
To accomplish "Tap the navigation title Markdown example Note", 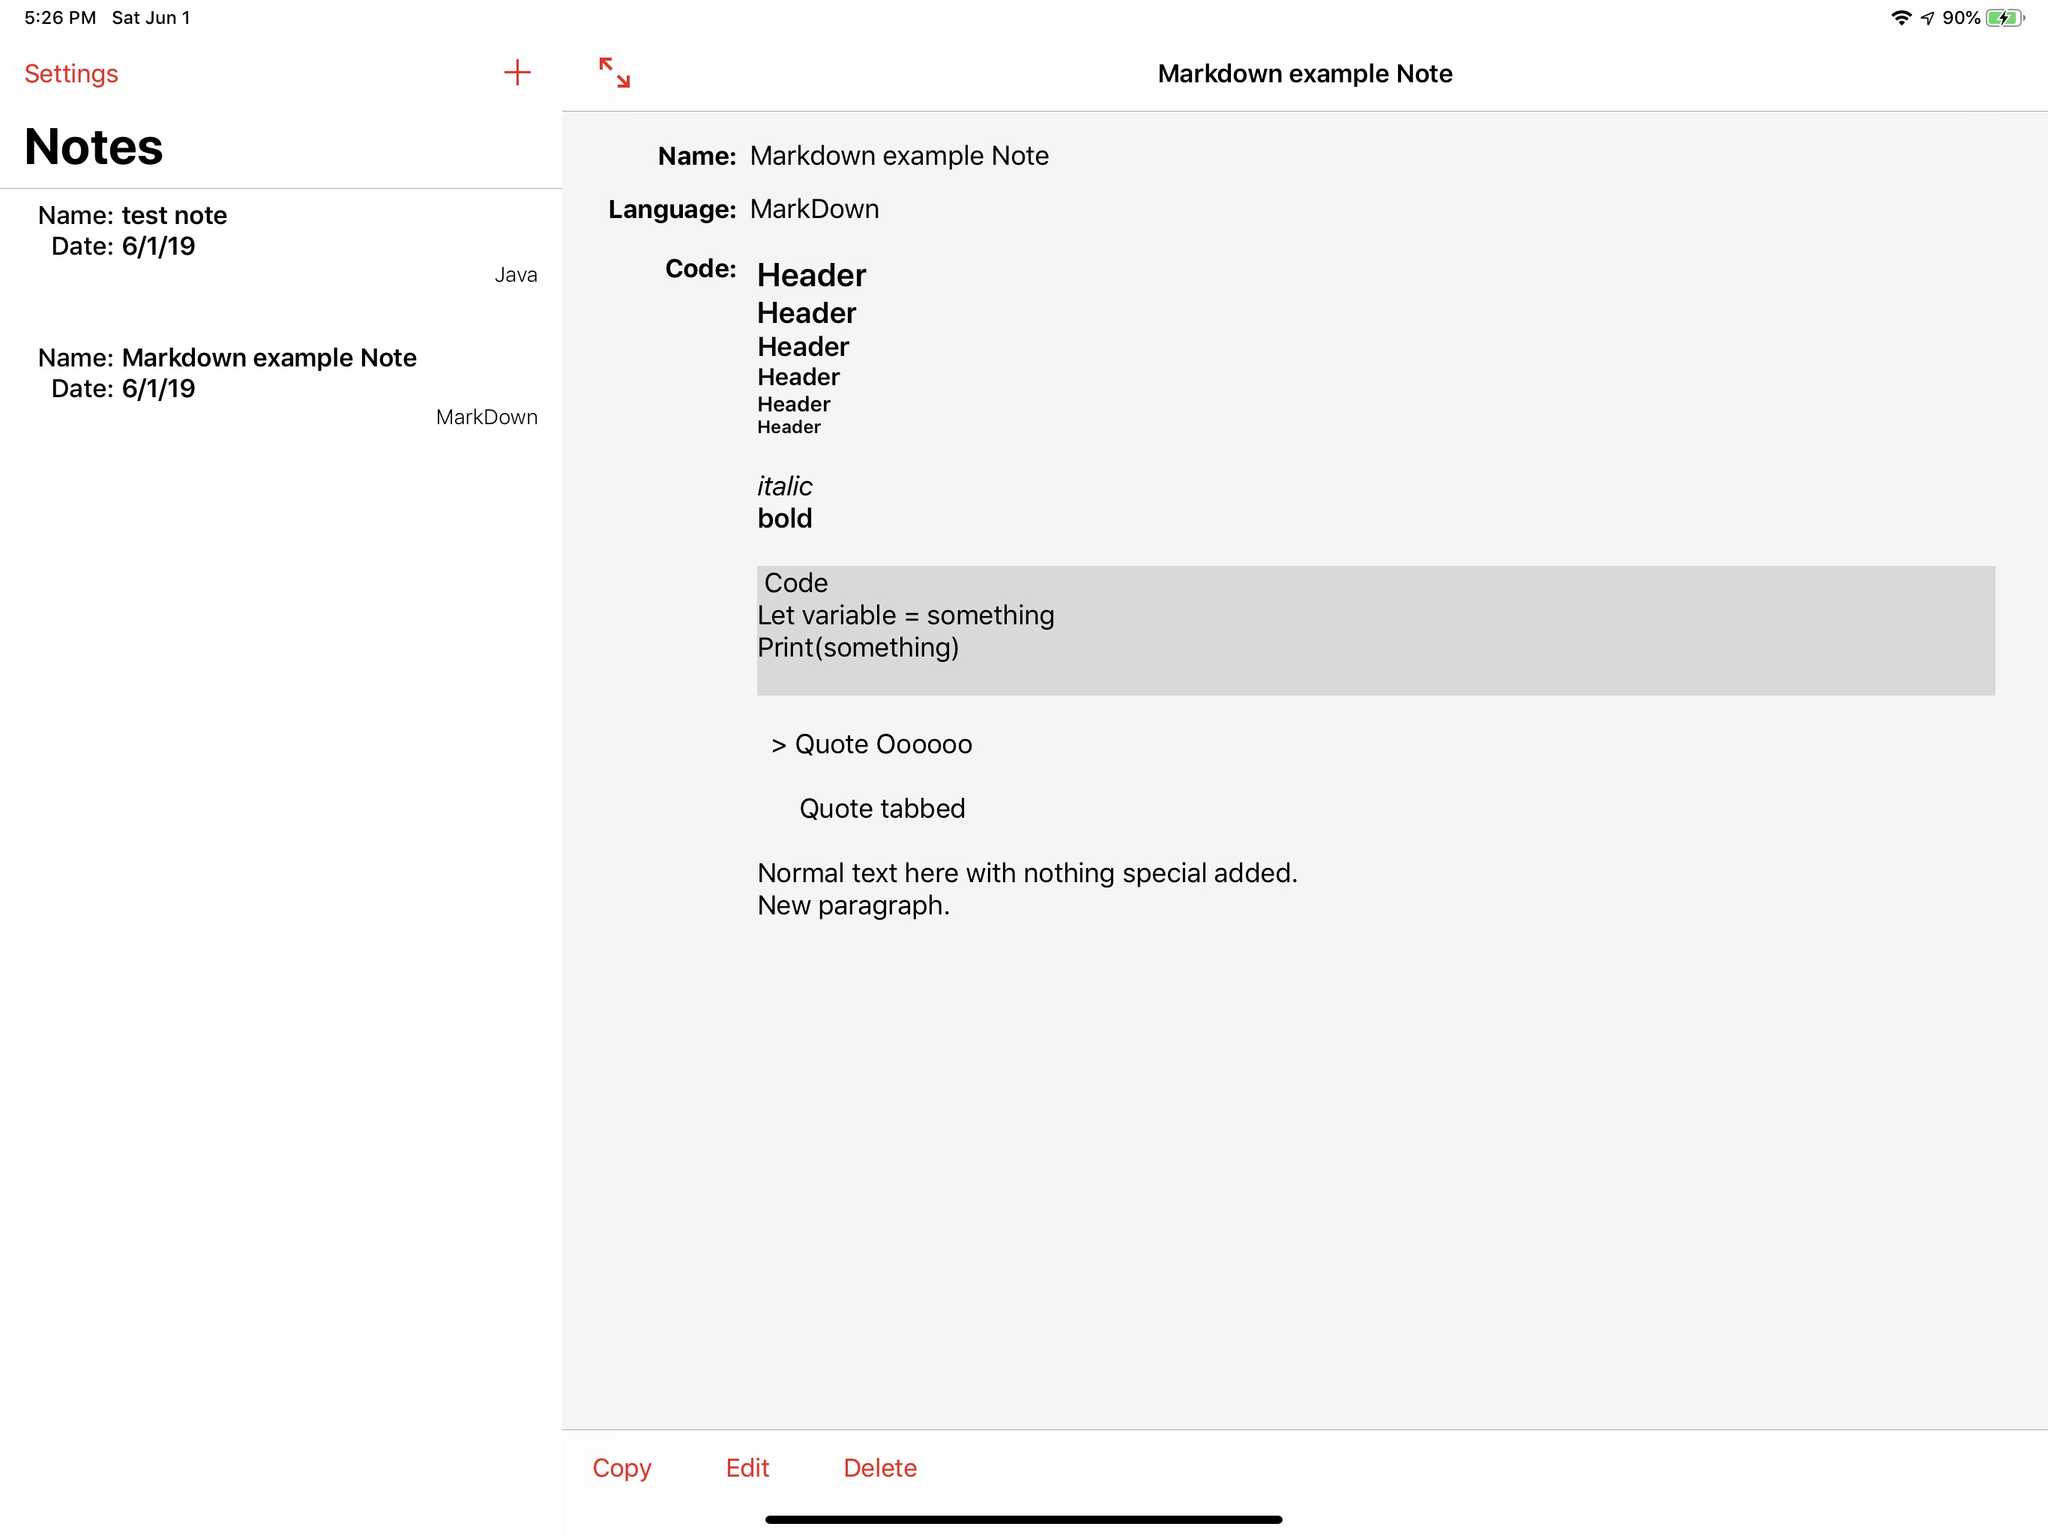I will (1304, 74).
